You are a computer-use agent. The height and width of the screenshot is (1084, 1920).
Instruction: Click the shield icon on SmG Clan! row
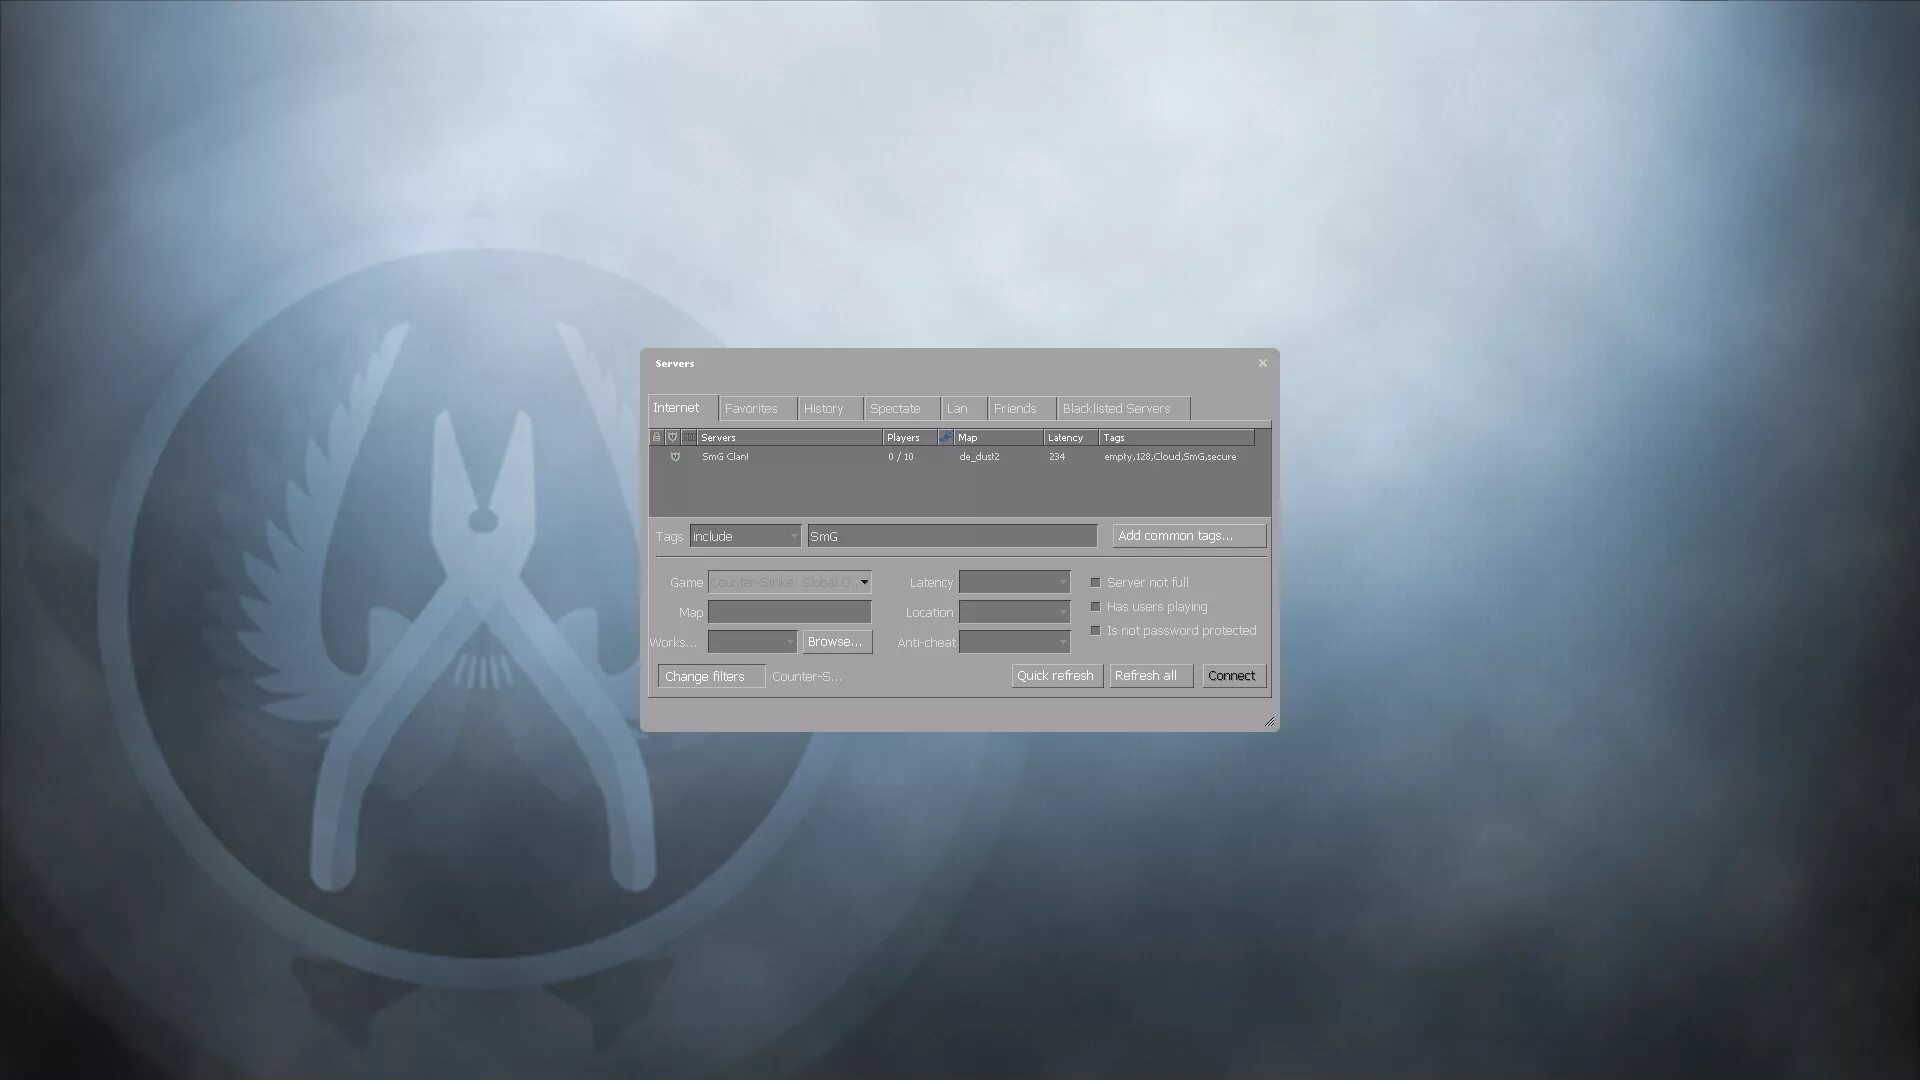click(675, 457)
